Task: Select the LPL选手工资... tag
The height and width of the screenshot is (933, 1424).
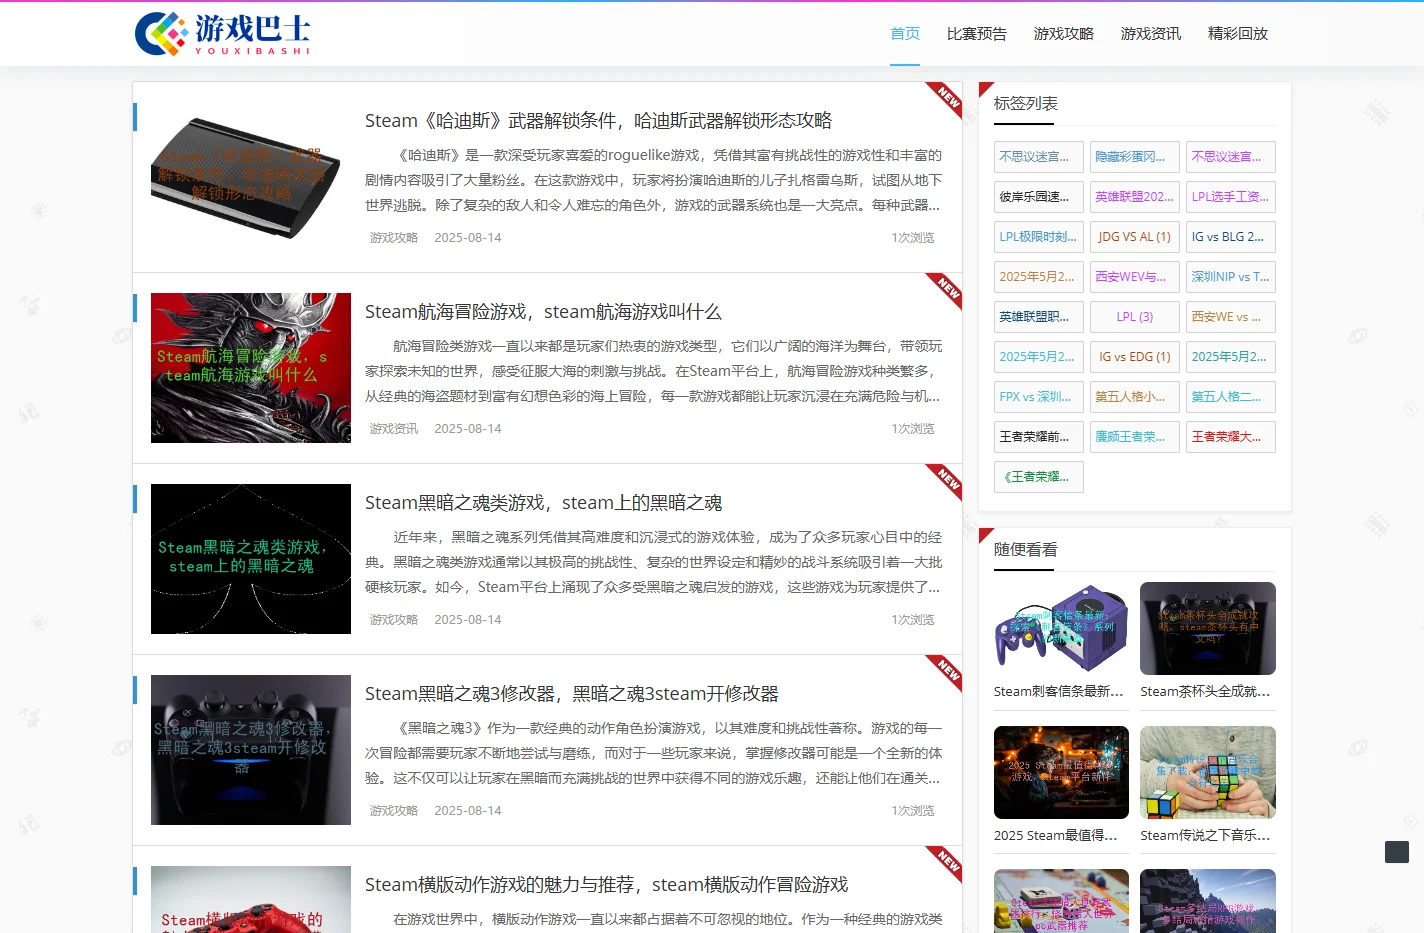Action: tap(1230, 197)
